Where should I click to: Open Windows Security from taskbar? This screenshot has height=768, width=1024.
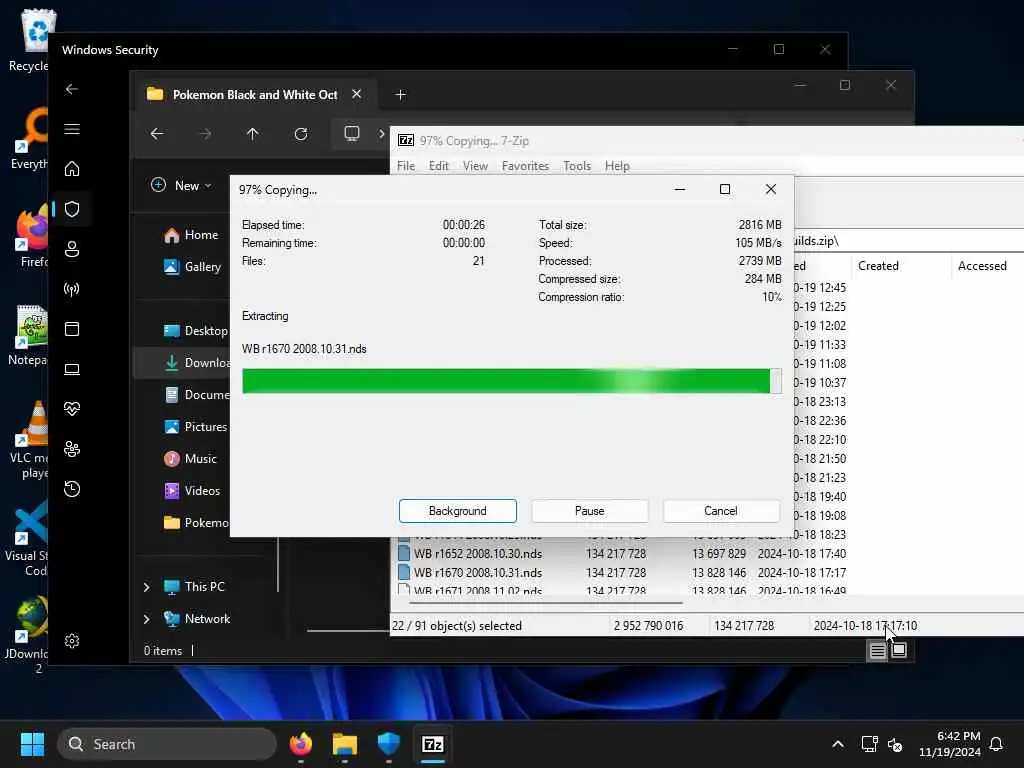coord(389,744)
